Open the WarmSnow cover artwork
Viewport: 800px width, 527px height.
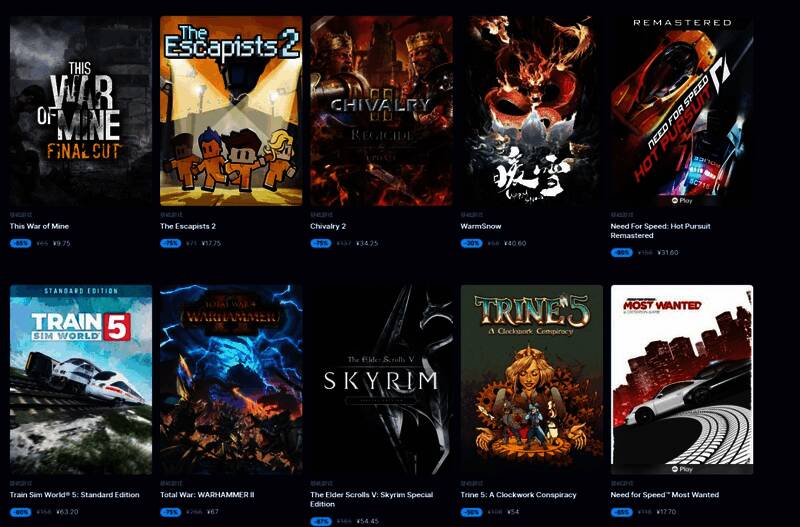(x=532, y=111)
